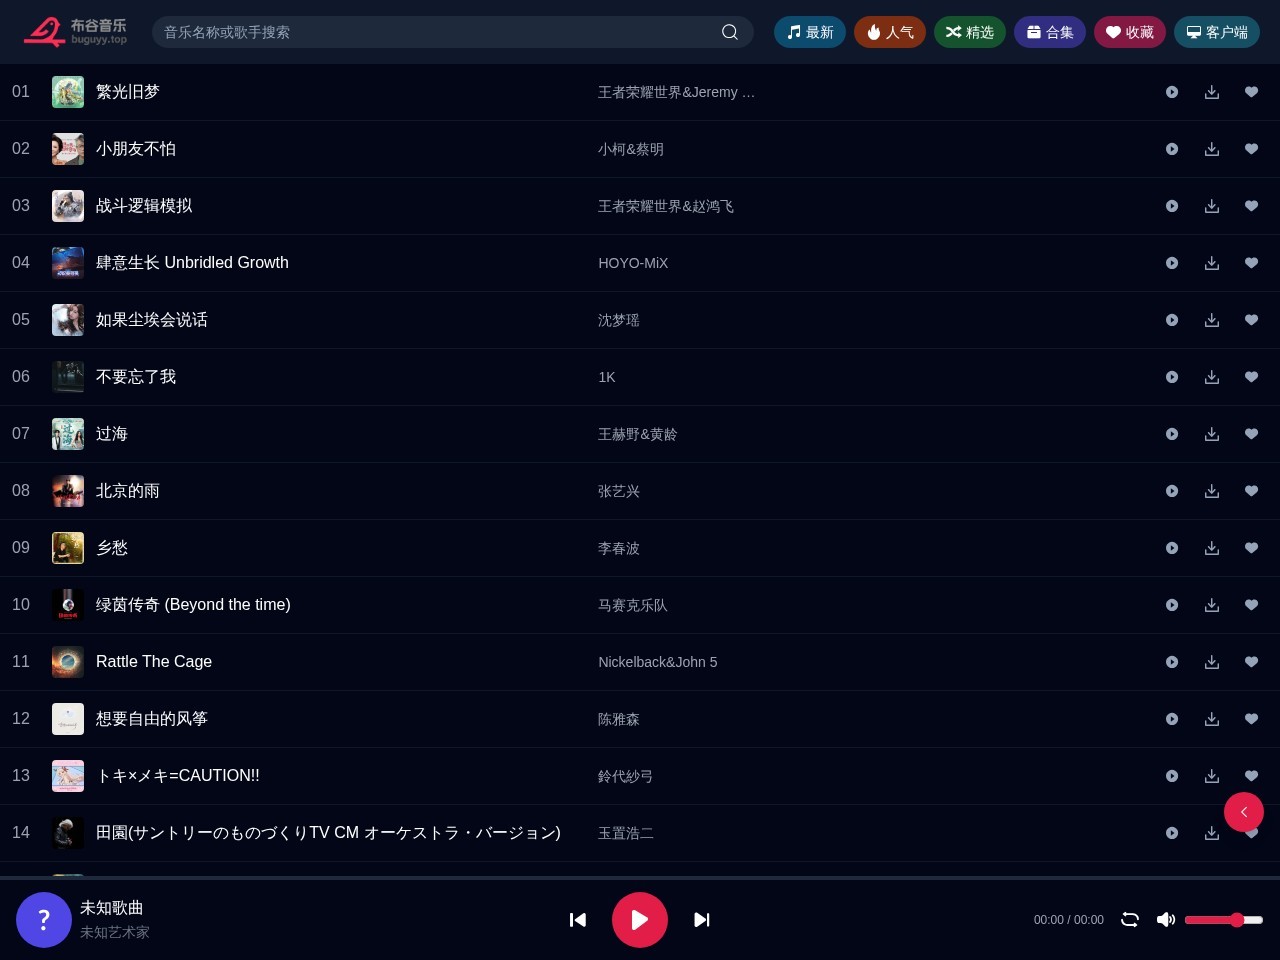The width and height of the screenshot is (1280, 960).
Task: Heart the song 过海
Action: point(1251,434)
